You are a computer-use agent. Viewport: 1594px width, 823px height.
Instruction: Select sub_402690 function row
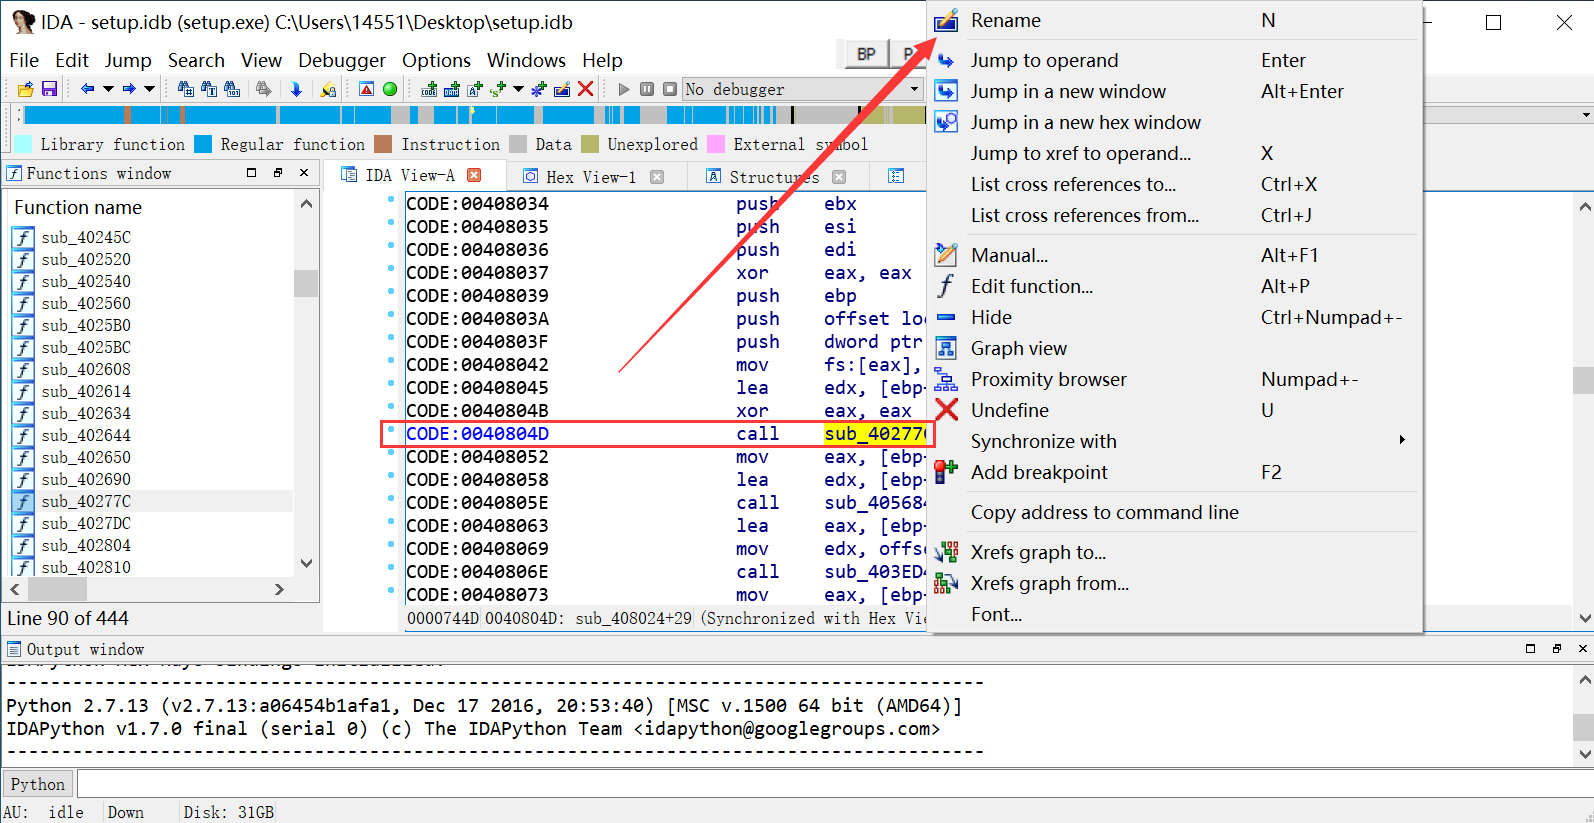[x=152, y=479]
